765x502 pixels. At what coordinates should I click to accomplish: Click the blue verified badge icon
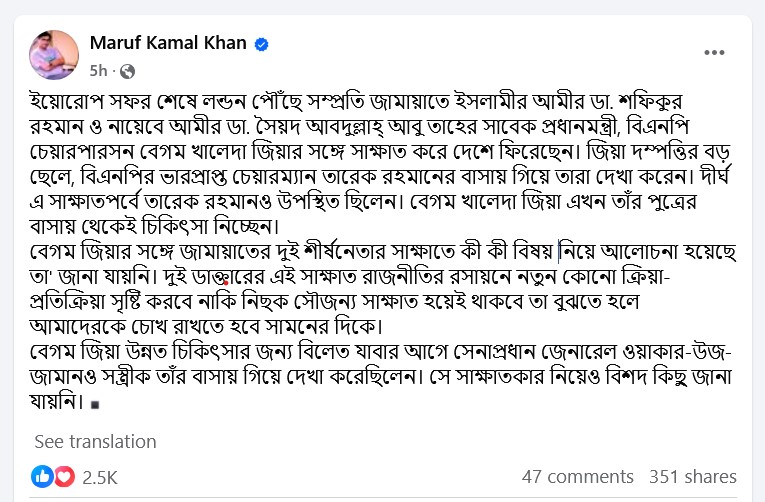(x=262, y=45)
